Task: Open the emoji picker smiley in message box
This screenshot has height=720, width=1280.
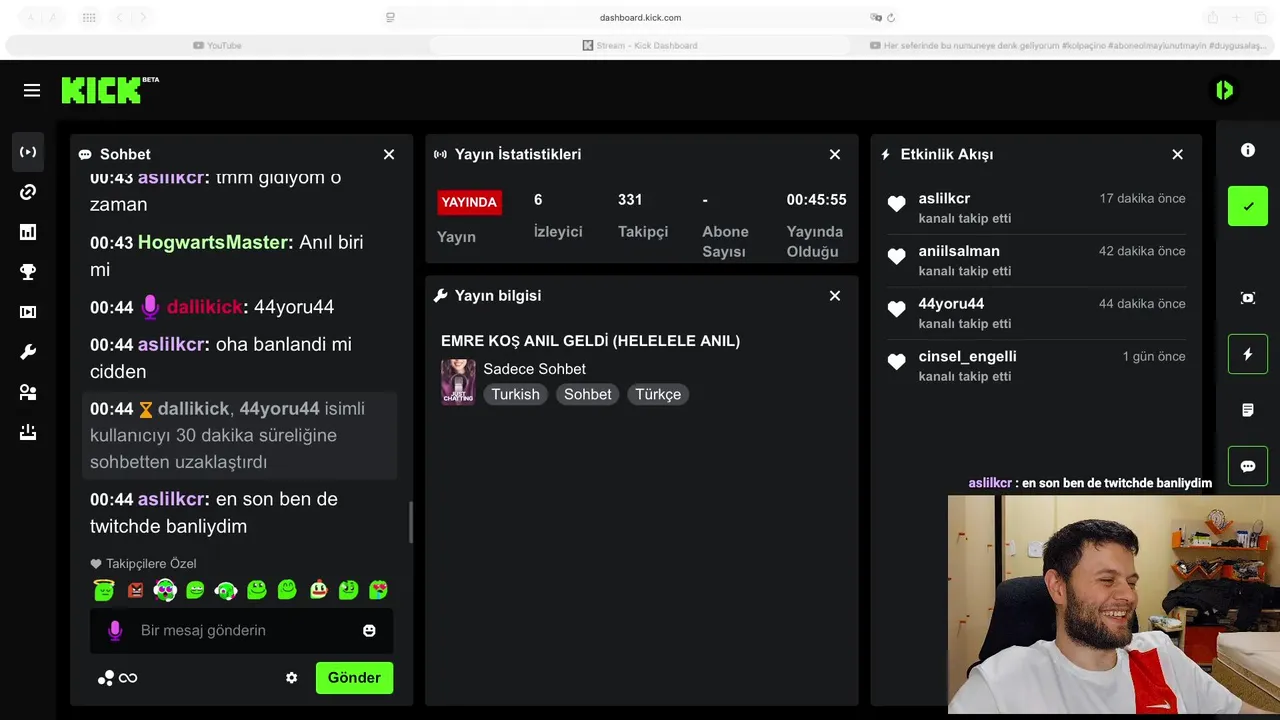Action: (369, 630)
